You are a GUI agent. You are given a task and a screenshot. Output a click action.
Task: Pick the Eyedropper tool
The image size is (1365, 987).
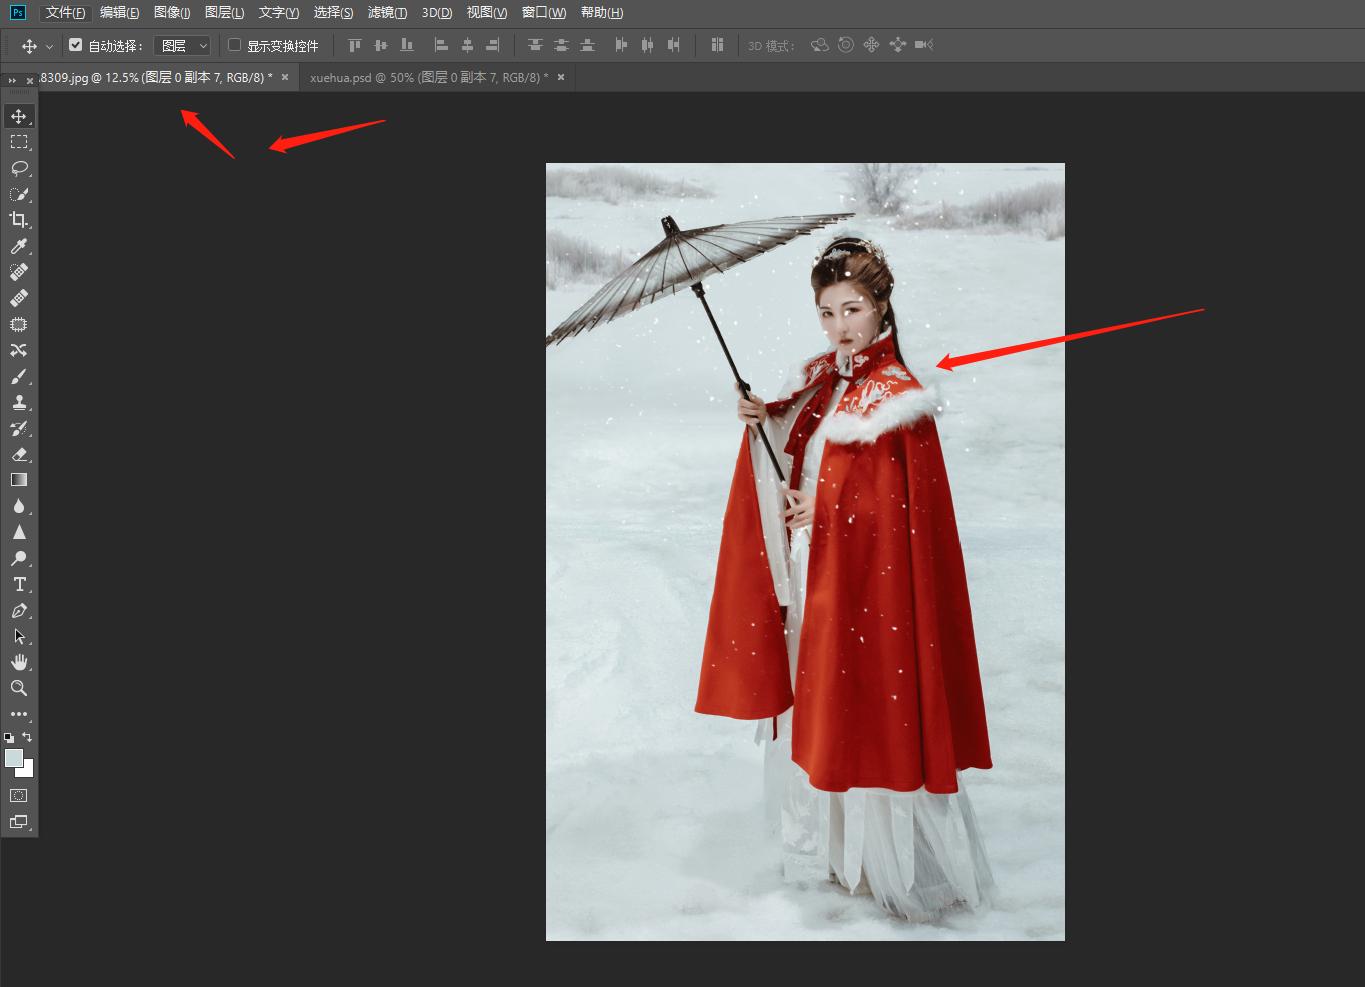(x=19, y=246)
